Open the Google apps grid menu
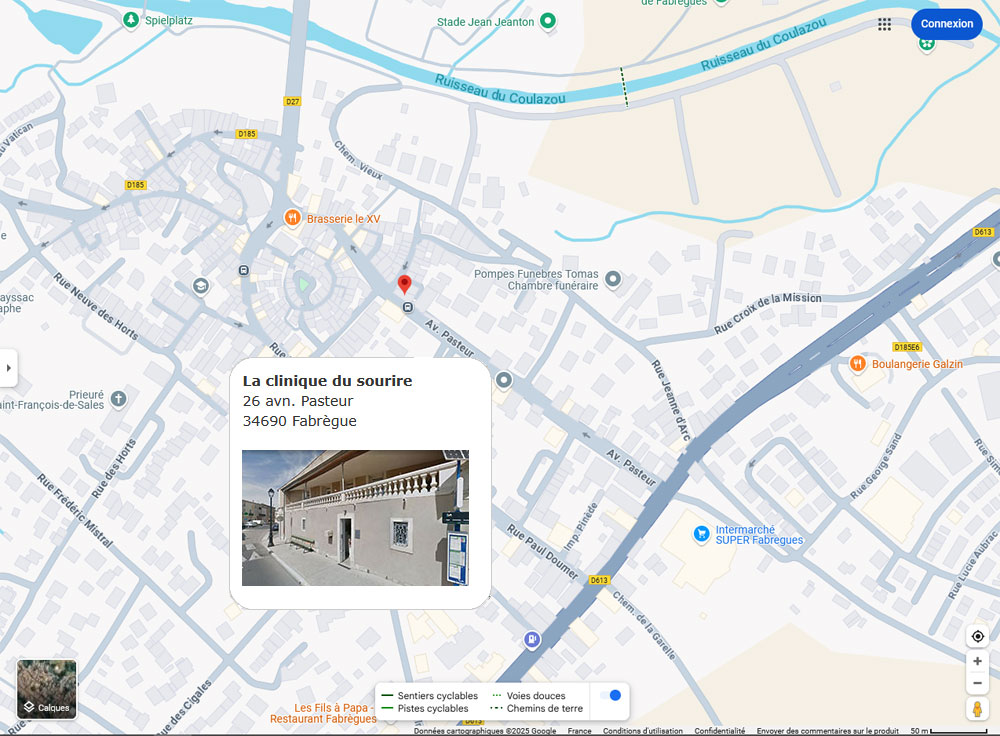This screenshot has width=1000, height=736. [885, 24]
